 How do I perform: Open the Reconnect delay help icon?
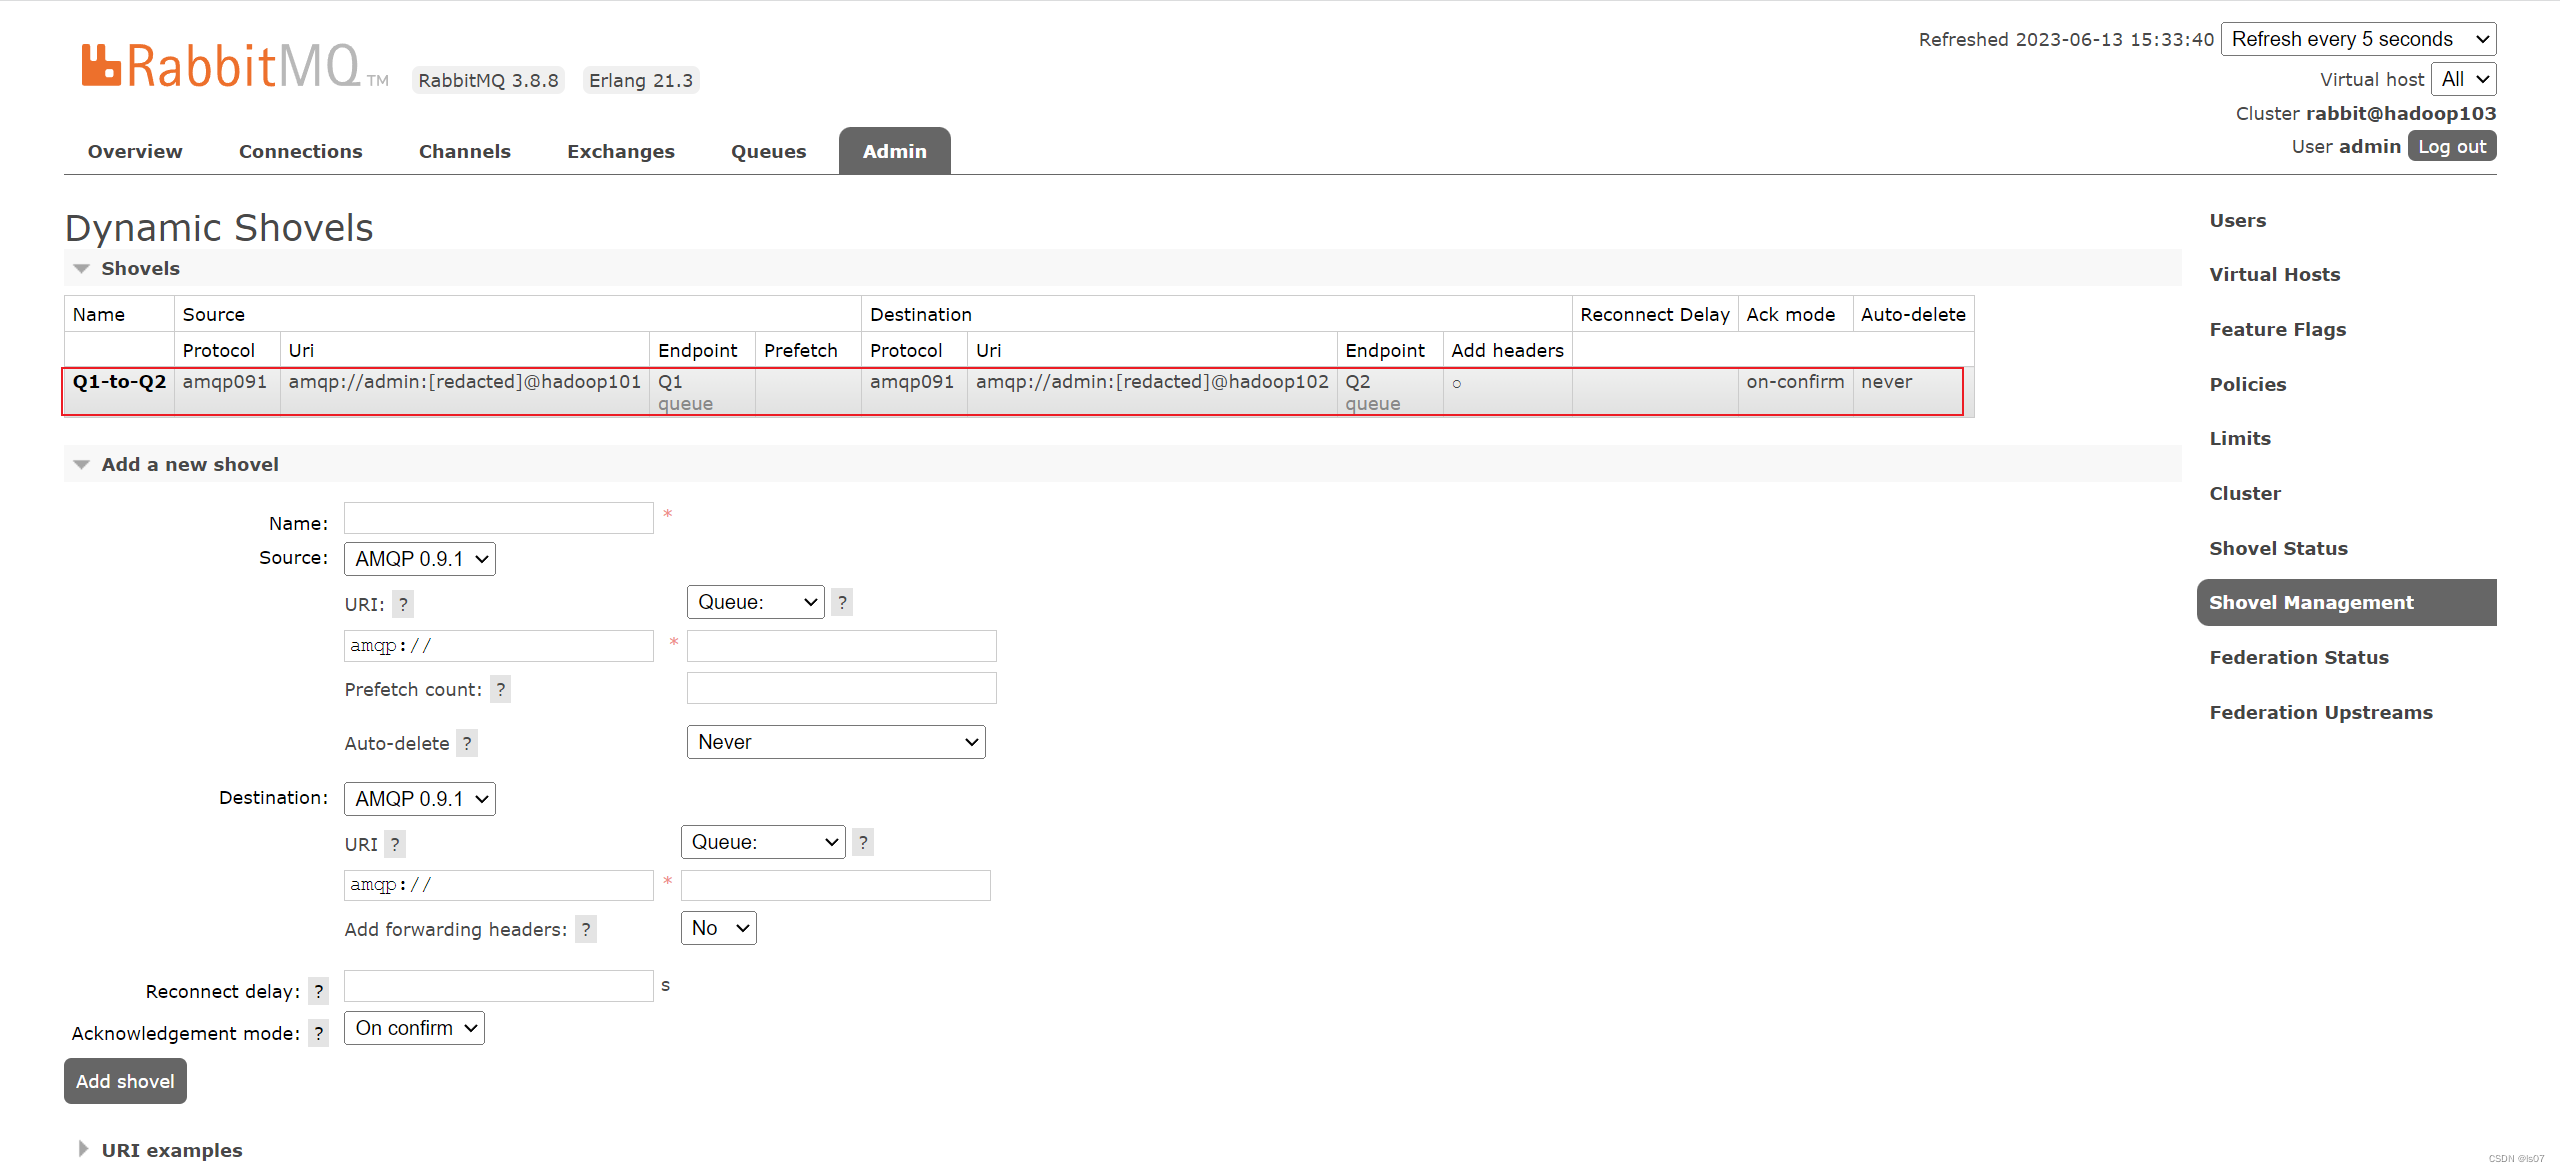coord(318,990)
